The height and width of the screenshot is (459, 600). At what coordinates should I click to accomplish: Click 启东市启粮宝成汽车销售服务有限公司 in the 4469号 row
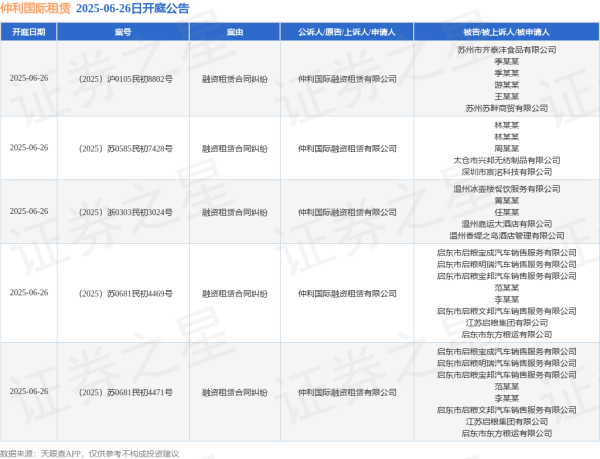pos(507,252)
